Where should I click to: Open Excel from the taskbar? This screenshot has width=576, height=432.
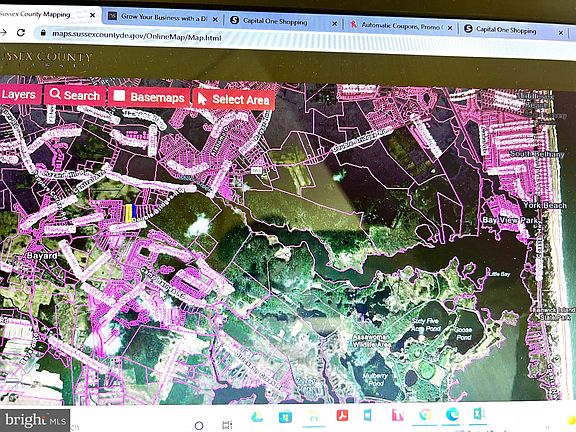478,414
